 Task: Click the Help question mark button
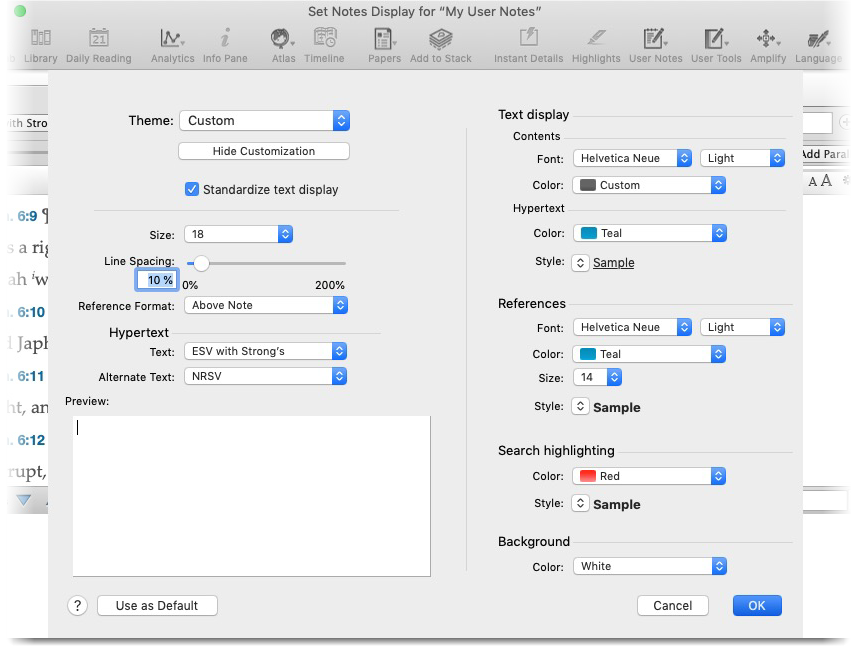click(x=78, y=605)
